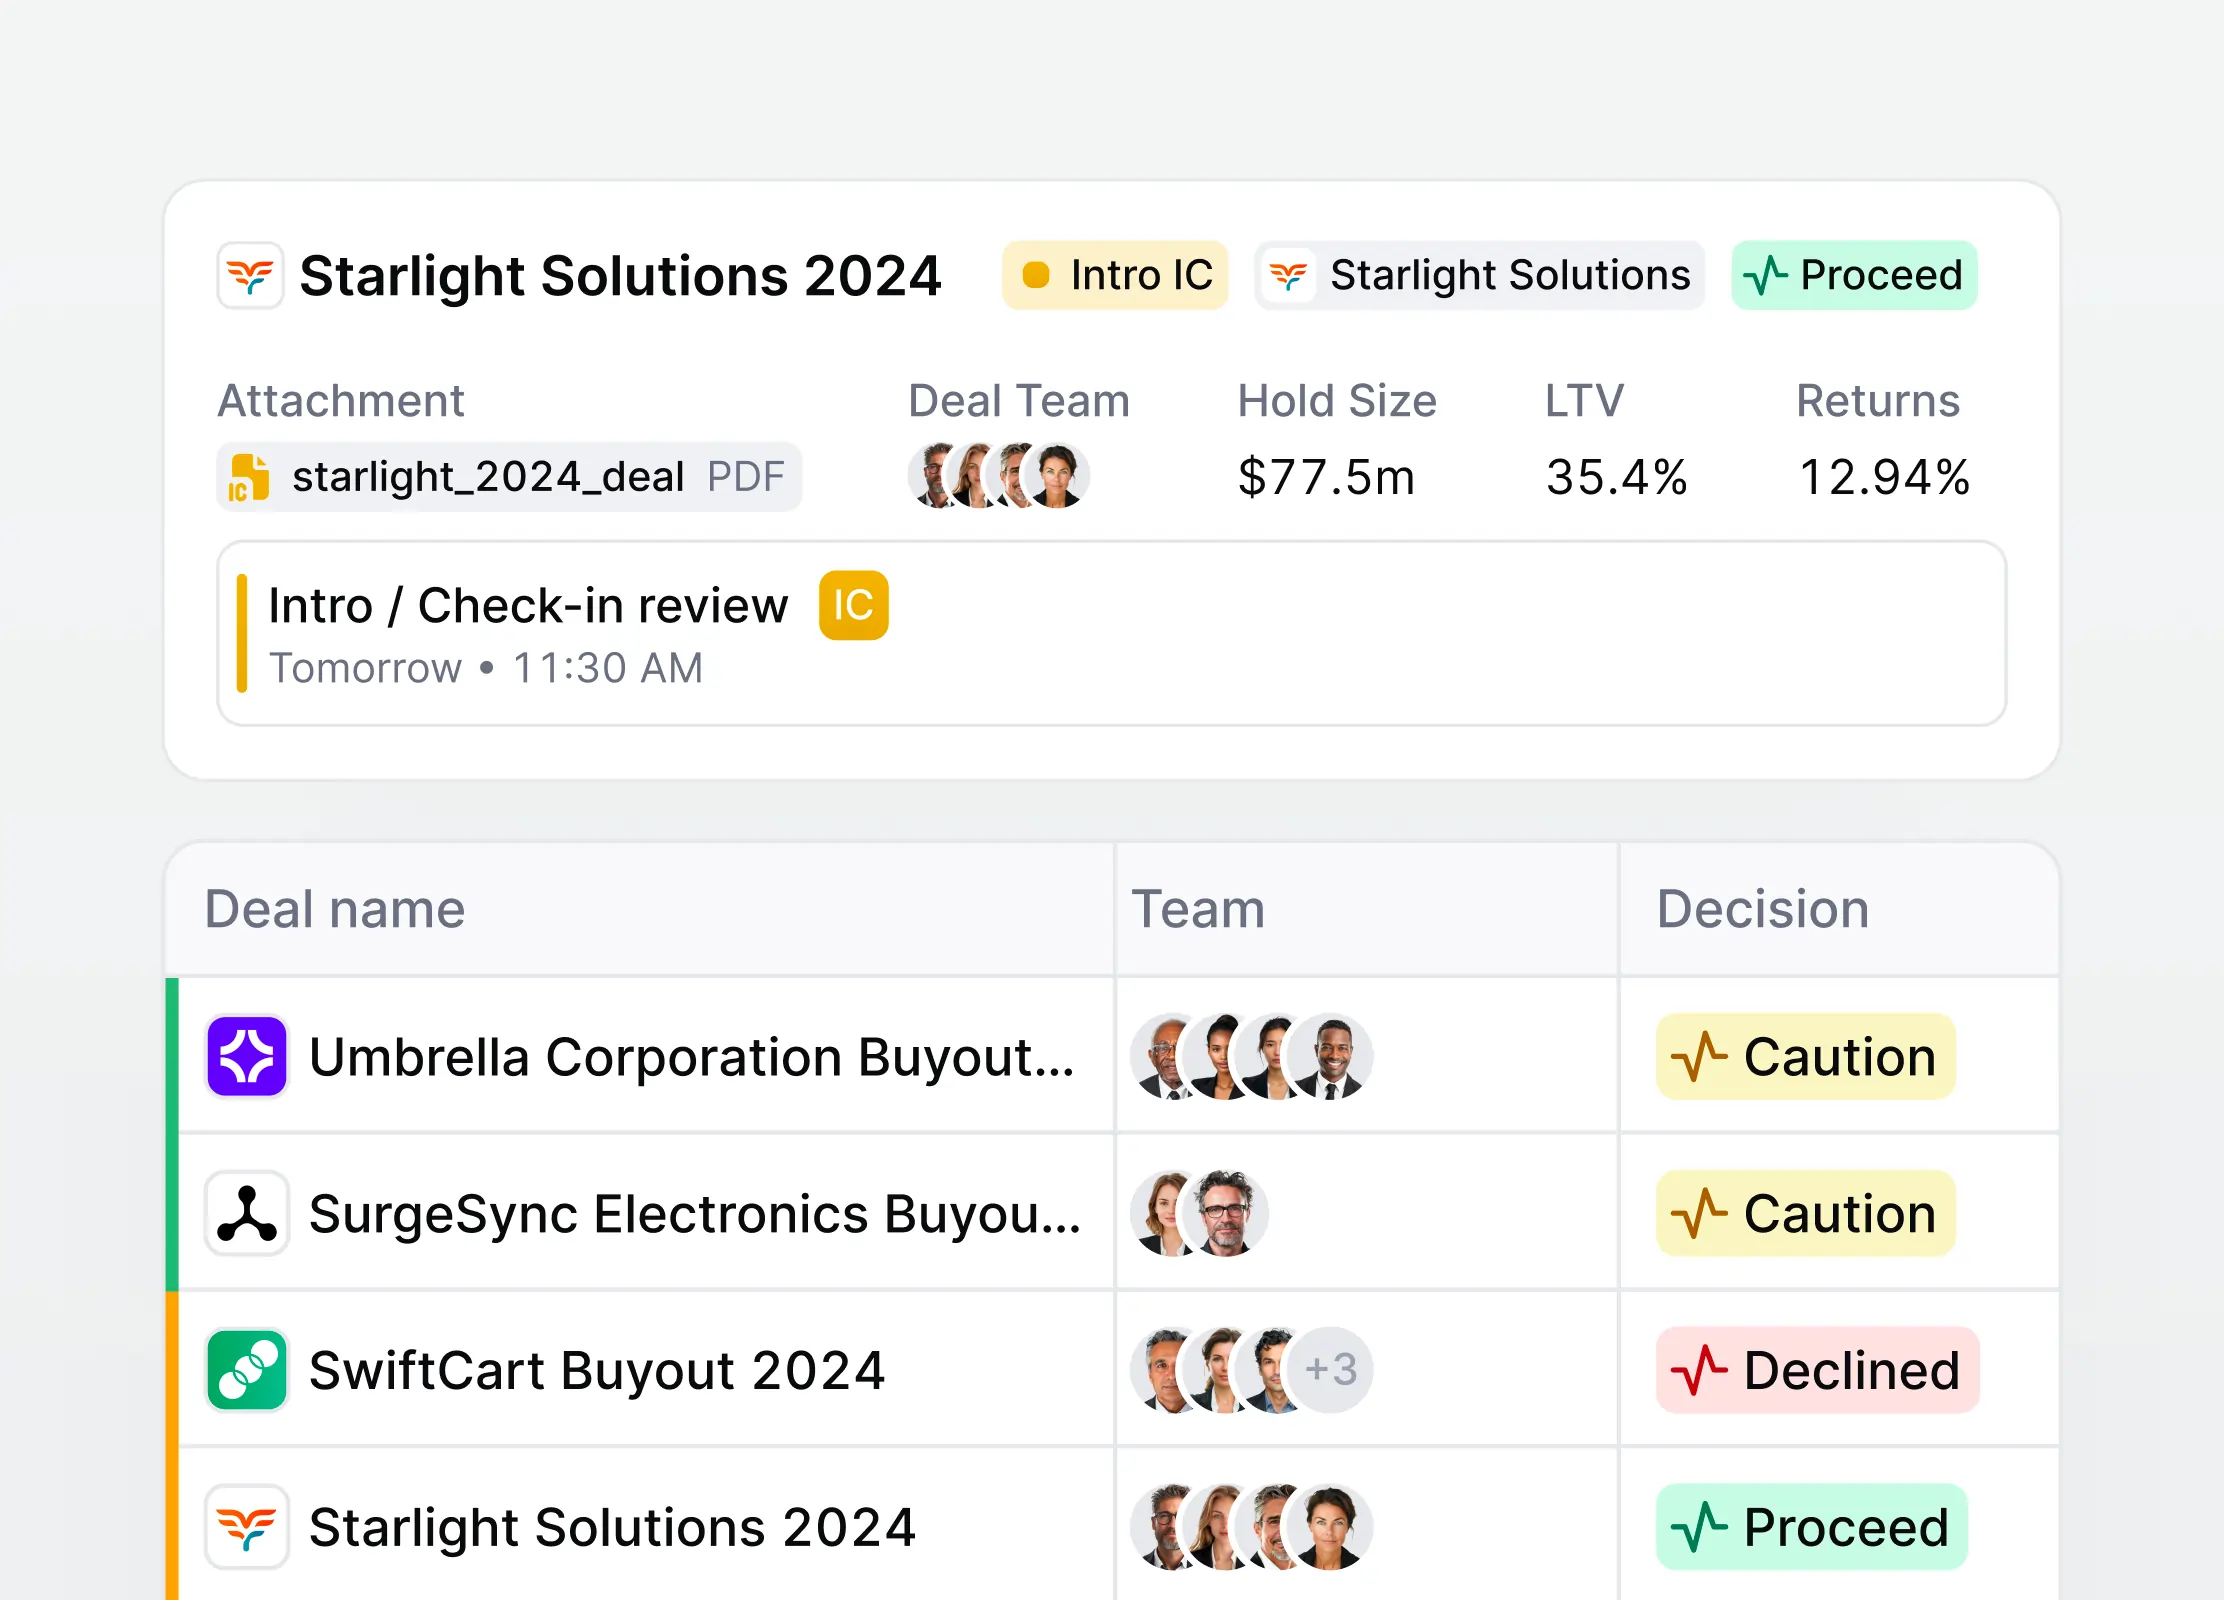Click Caution badge for Umbrella Corporation
2224x1600 pixels.
tap(1805, 1056)
